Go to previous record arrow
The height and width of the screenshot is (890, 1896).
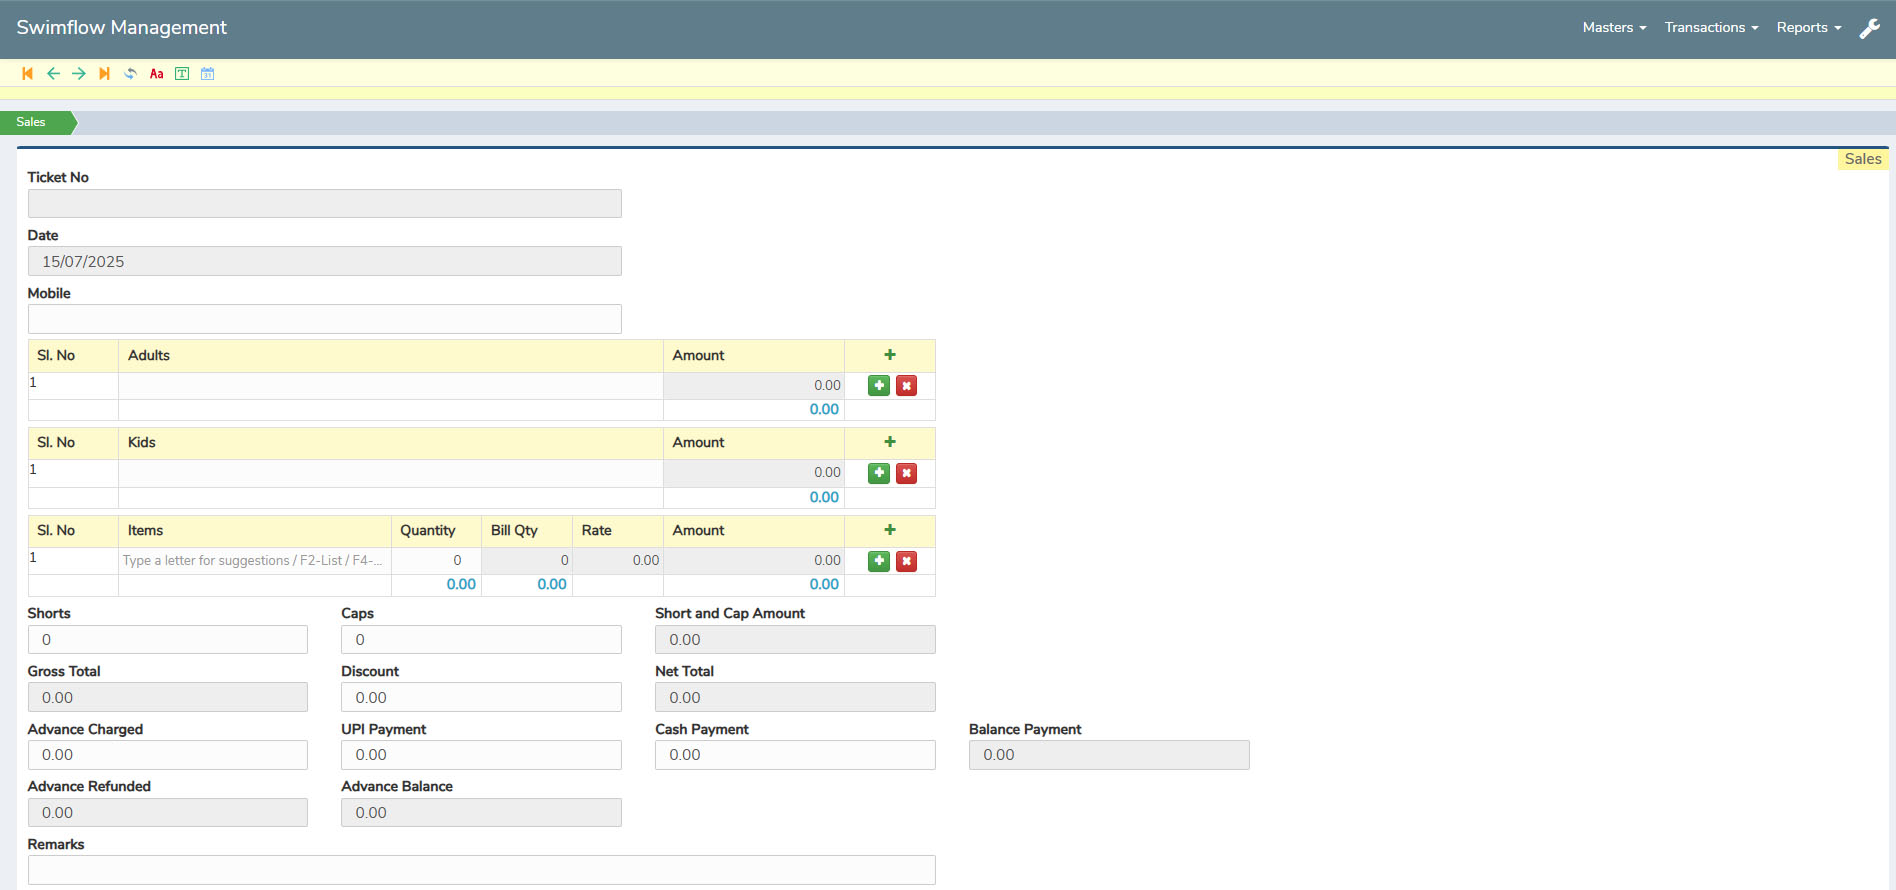[x=54, y=74]
